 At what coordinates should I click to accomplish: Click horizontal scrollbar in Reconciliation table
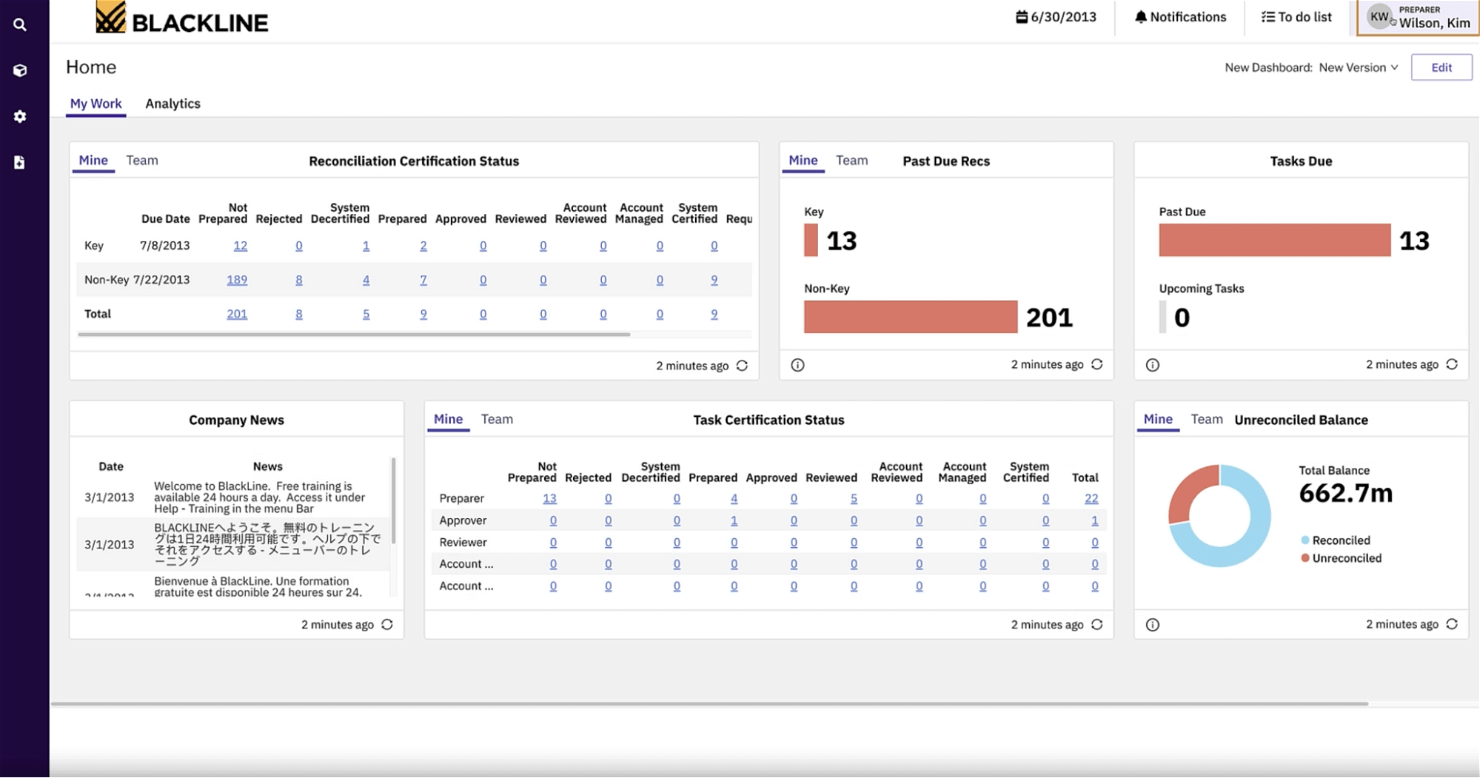[x=354, y=334]
